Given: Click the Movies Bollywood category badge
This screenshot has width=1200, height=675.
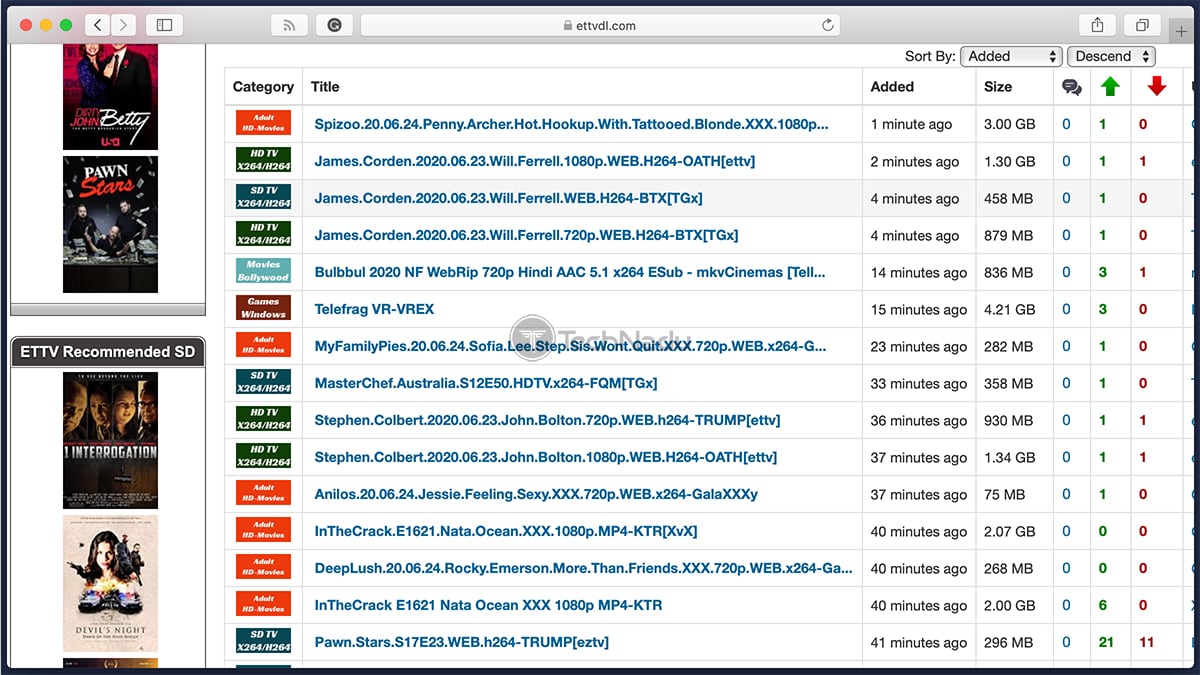Looking at the screenshot, I should (x=263, y=271).
